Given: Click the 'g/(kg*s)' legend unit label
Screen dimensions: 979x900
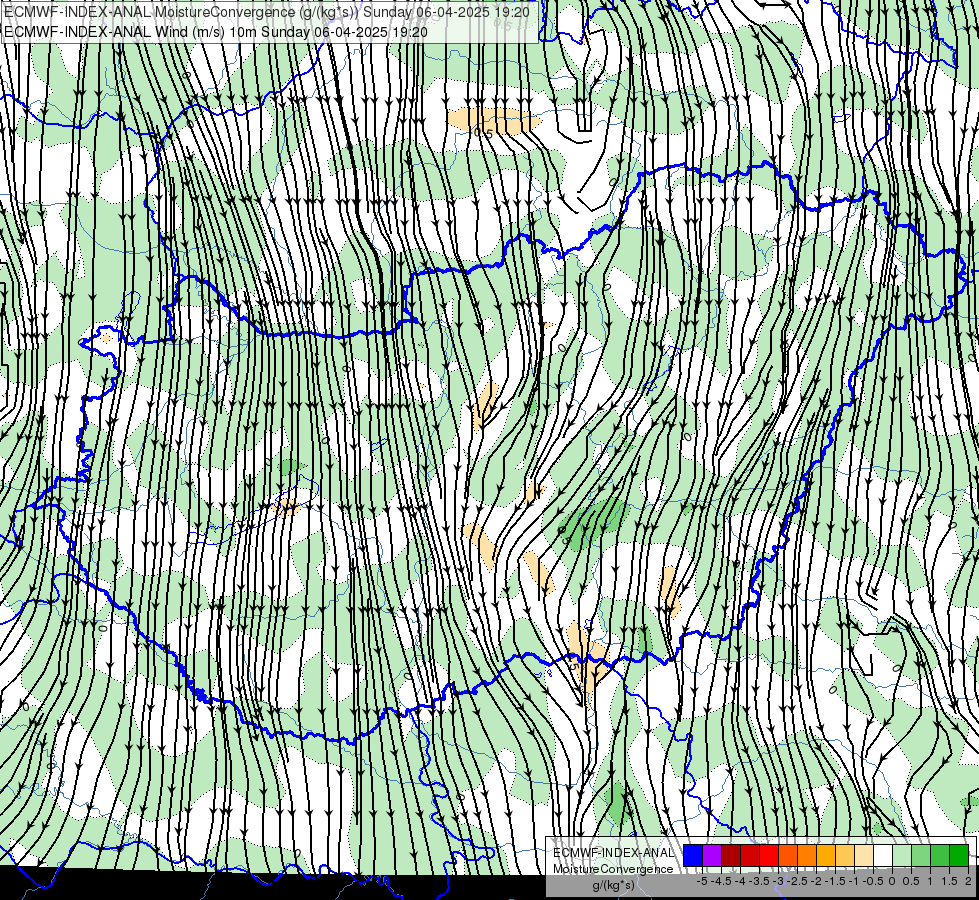Looking at the screenshot, I should click(613, 885).
